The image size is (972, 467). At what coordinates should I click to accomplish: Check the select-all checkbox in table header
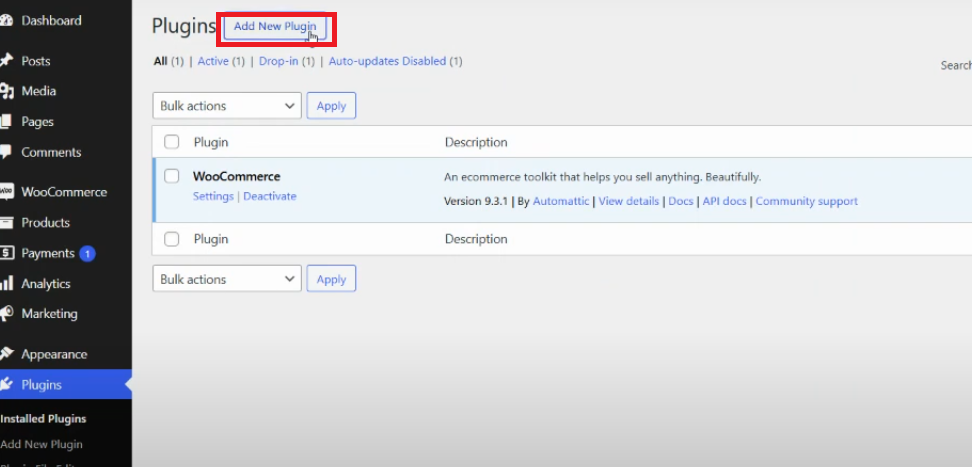coord(172,142)
